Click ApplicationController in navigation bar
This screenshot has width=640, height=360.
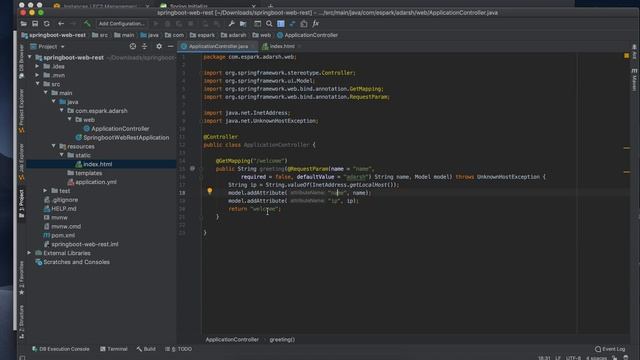tap(307, 35)
